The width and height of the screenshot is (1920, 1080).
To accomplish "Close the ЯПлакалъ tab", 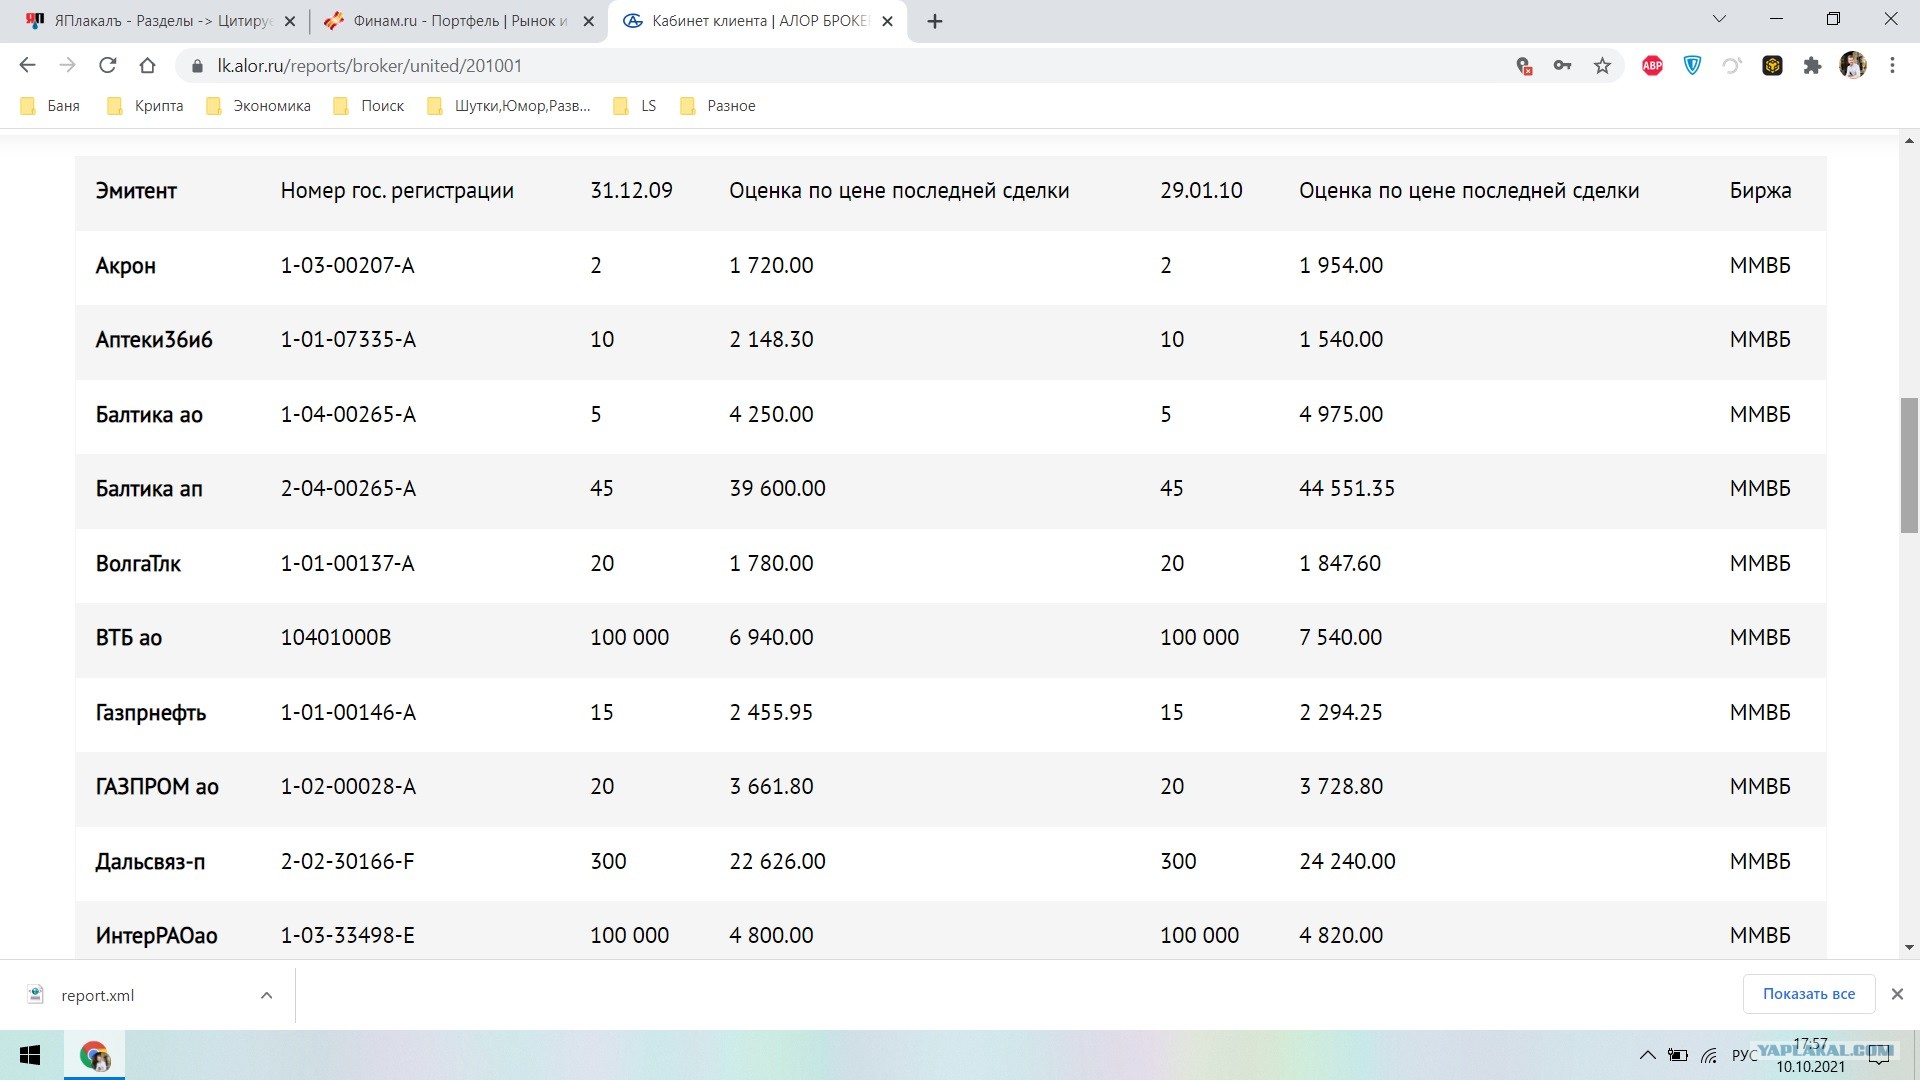I will click(x=290, y=21).
